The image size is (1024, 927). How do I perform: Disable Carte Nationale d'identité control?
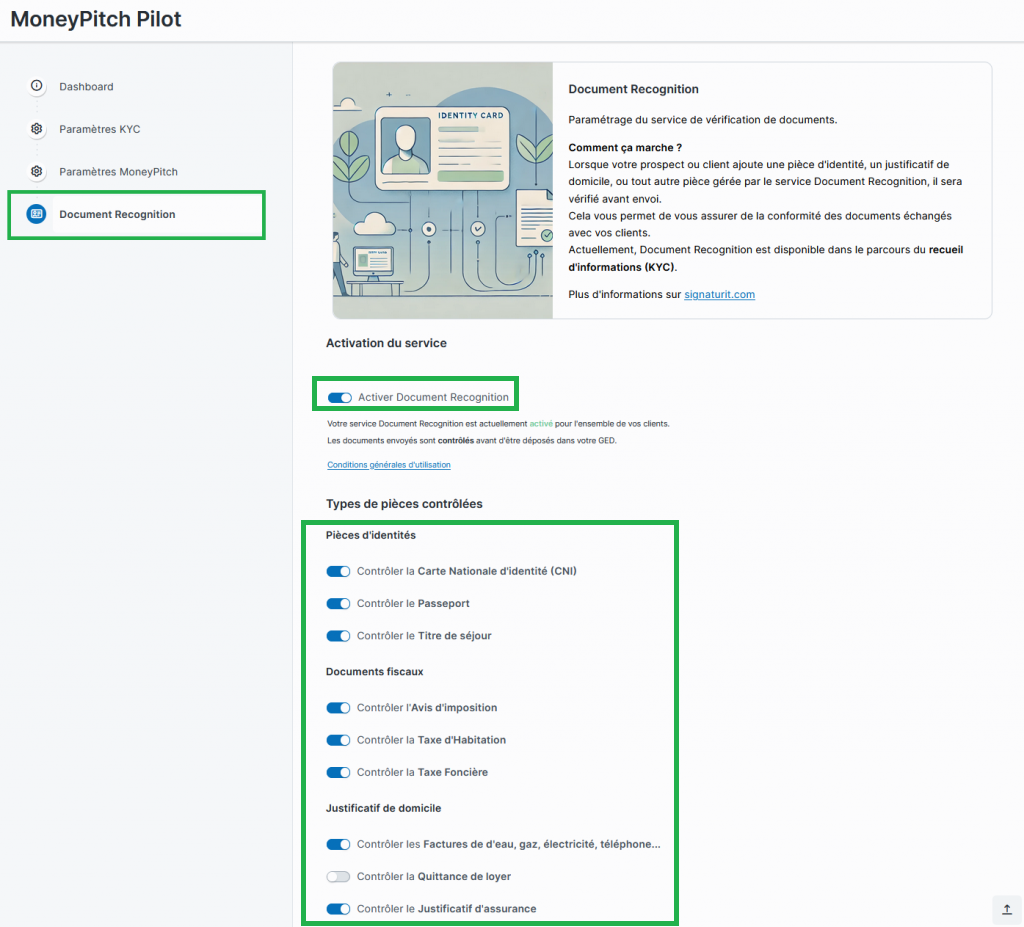[339, 572]
